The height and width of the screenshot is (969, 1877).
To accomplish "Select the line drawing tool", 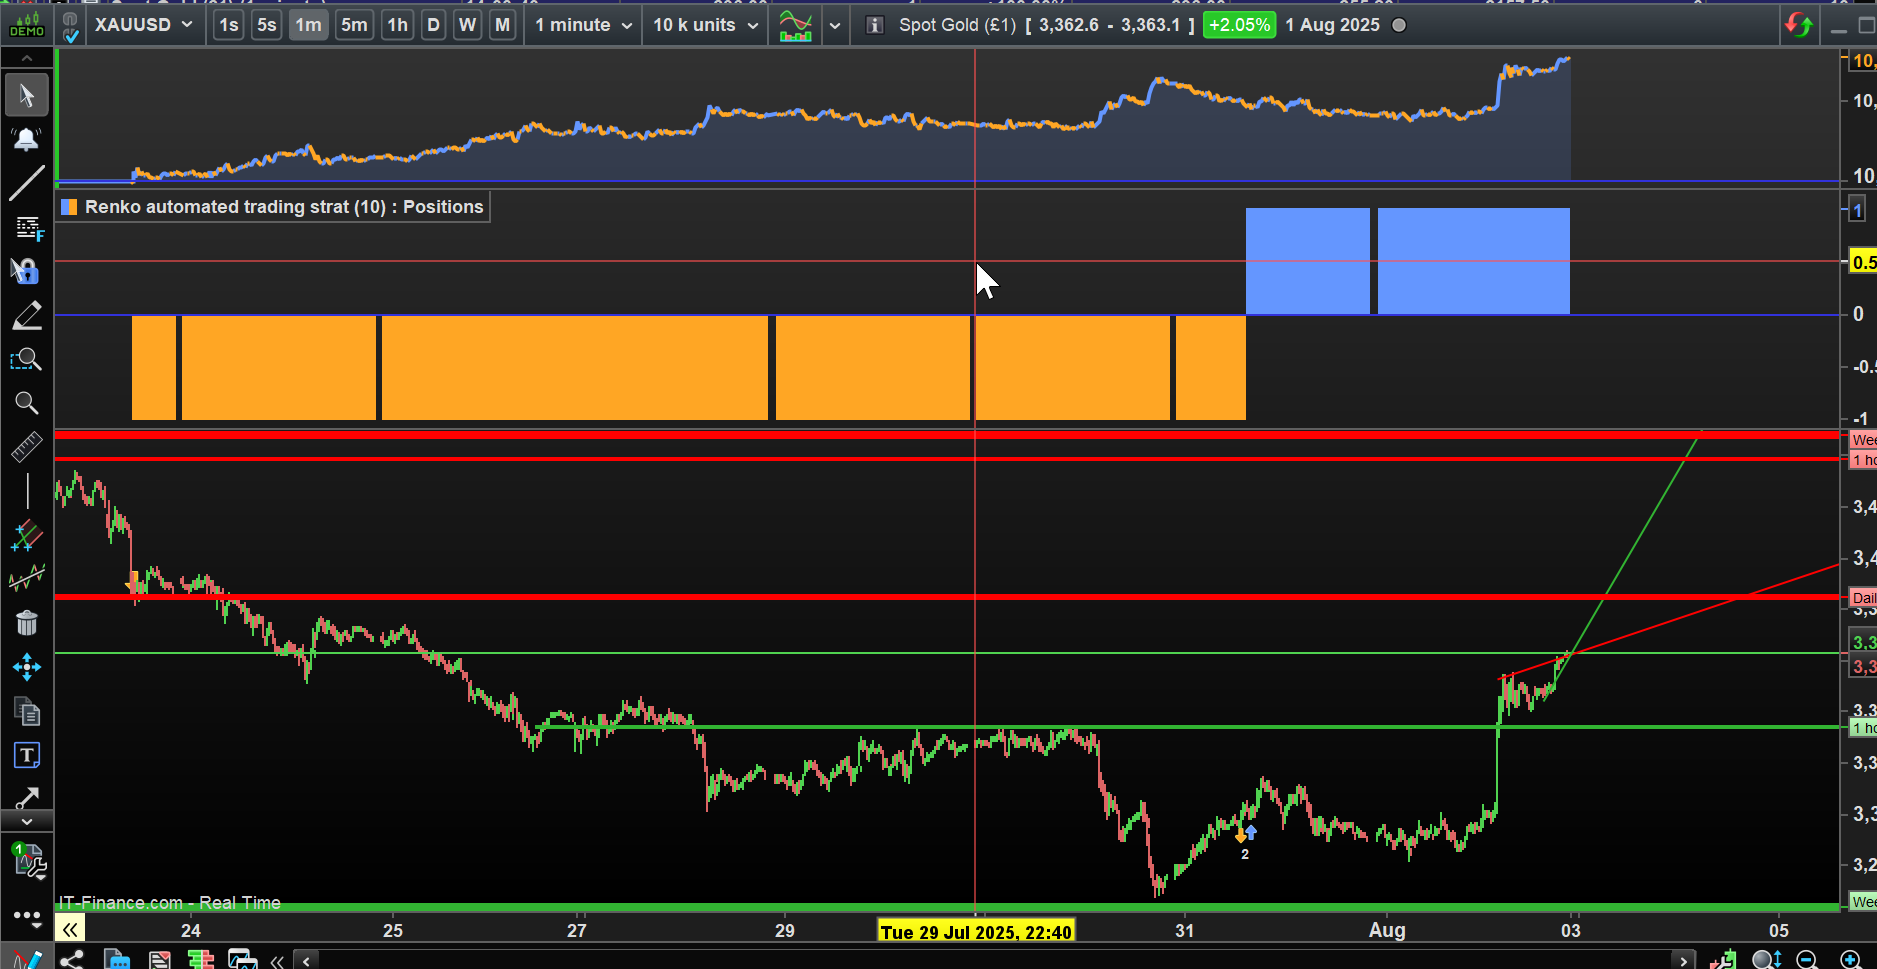I will tap(27, 183).
